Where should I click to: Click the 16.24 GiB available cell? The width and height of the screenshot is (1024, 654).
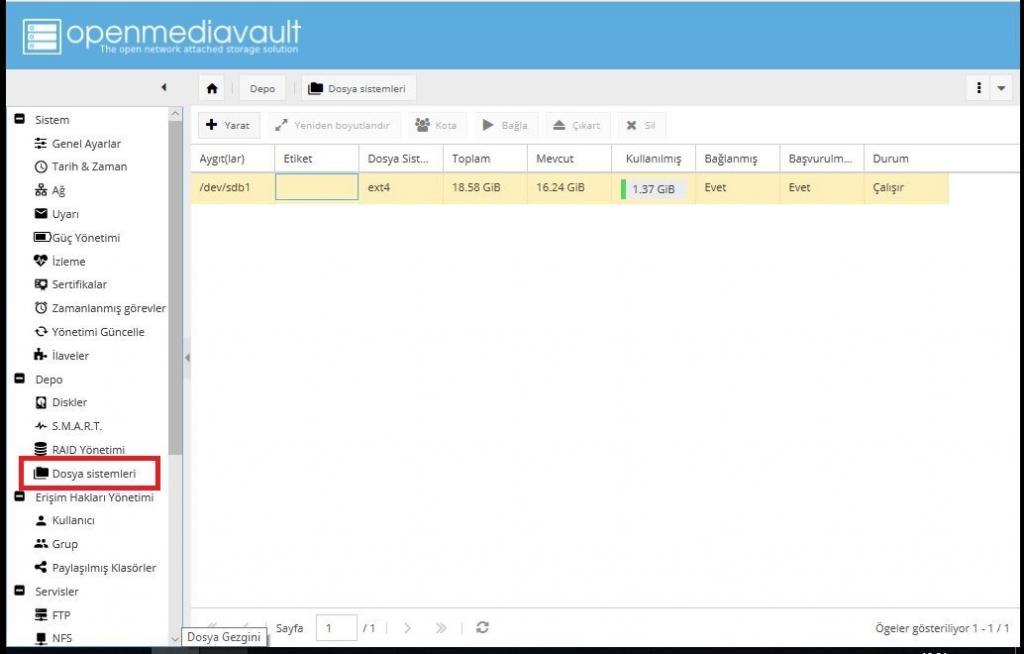569,188
